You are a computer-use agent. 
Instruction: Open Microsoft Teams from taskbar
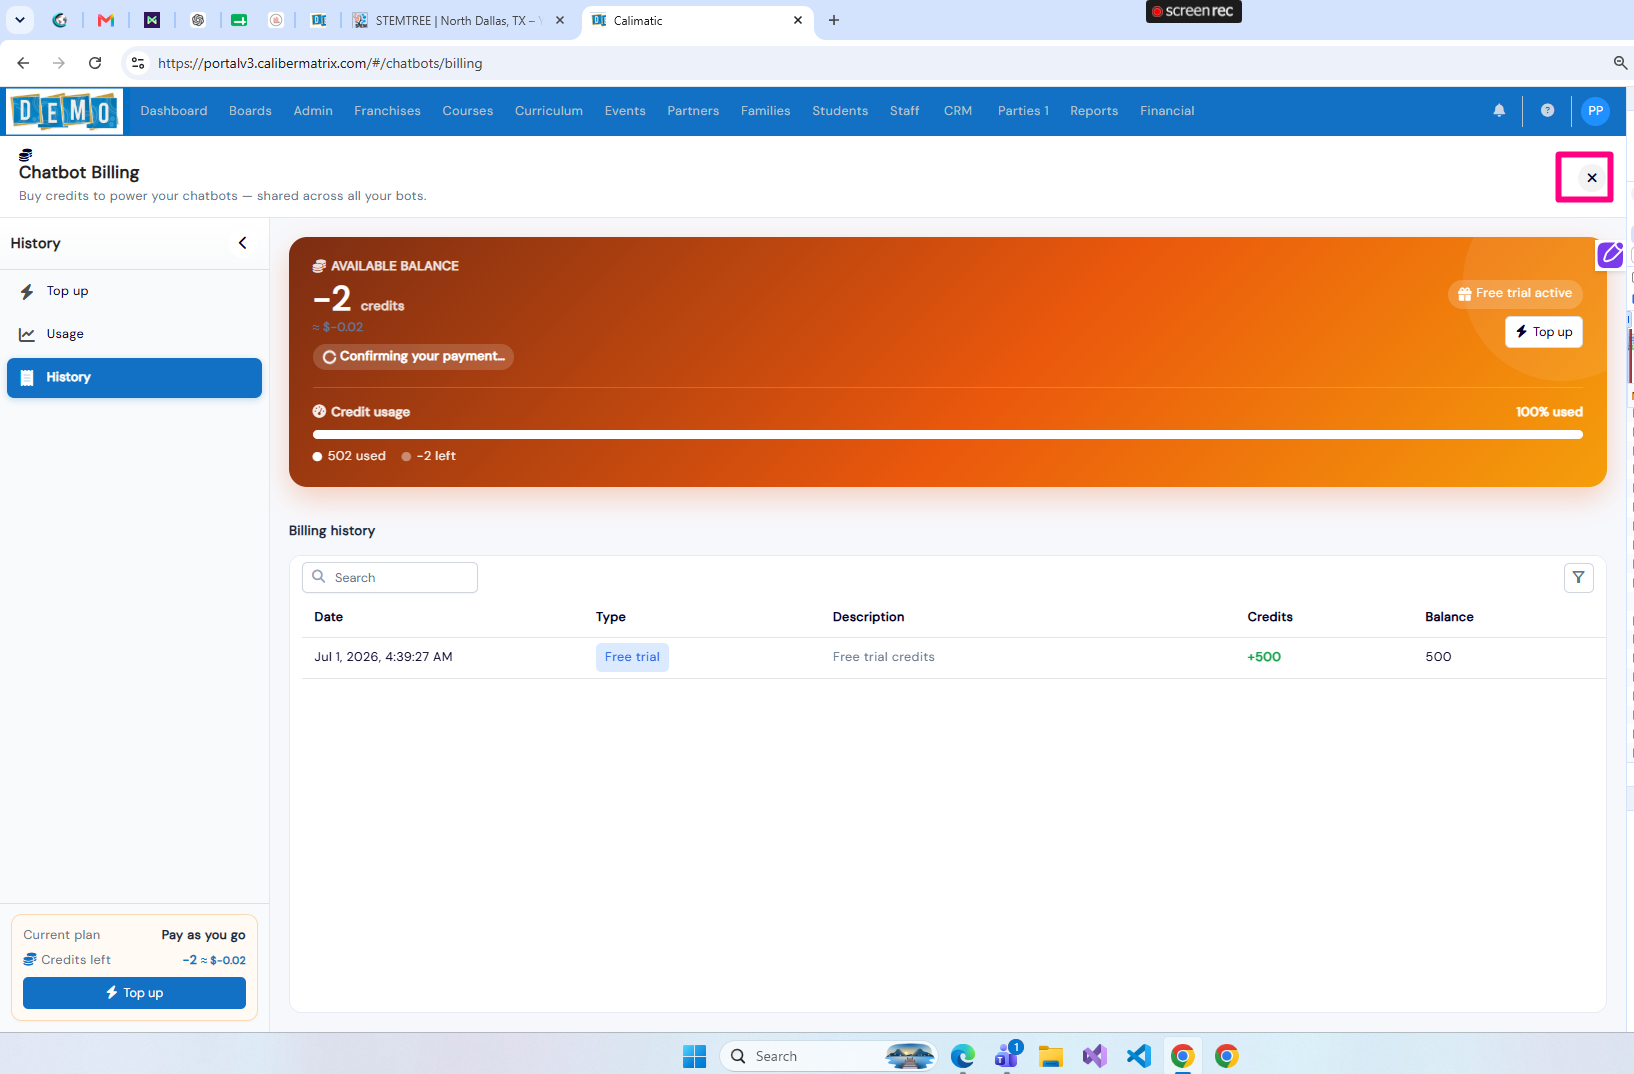1007,1055
